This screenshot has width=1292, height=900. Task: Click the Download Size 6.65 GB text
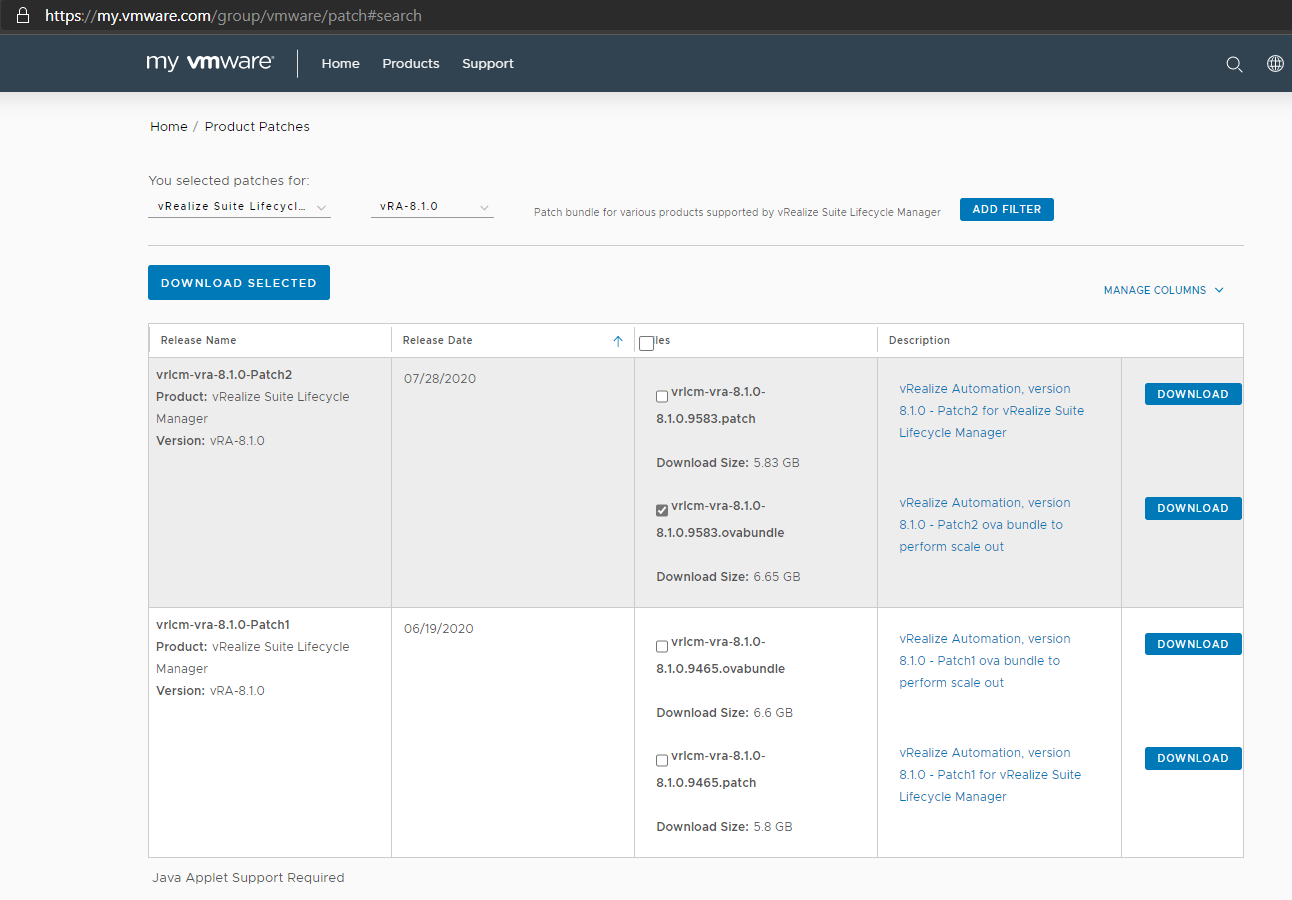click(728, 577)
